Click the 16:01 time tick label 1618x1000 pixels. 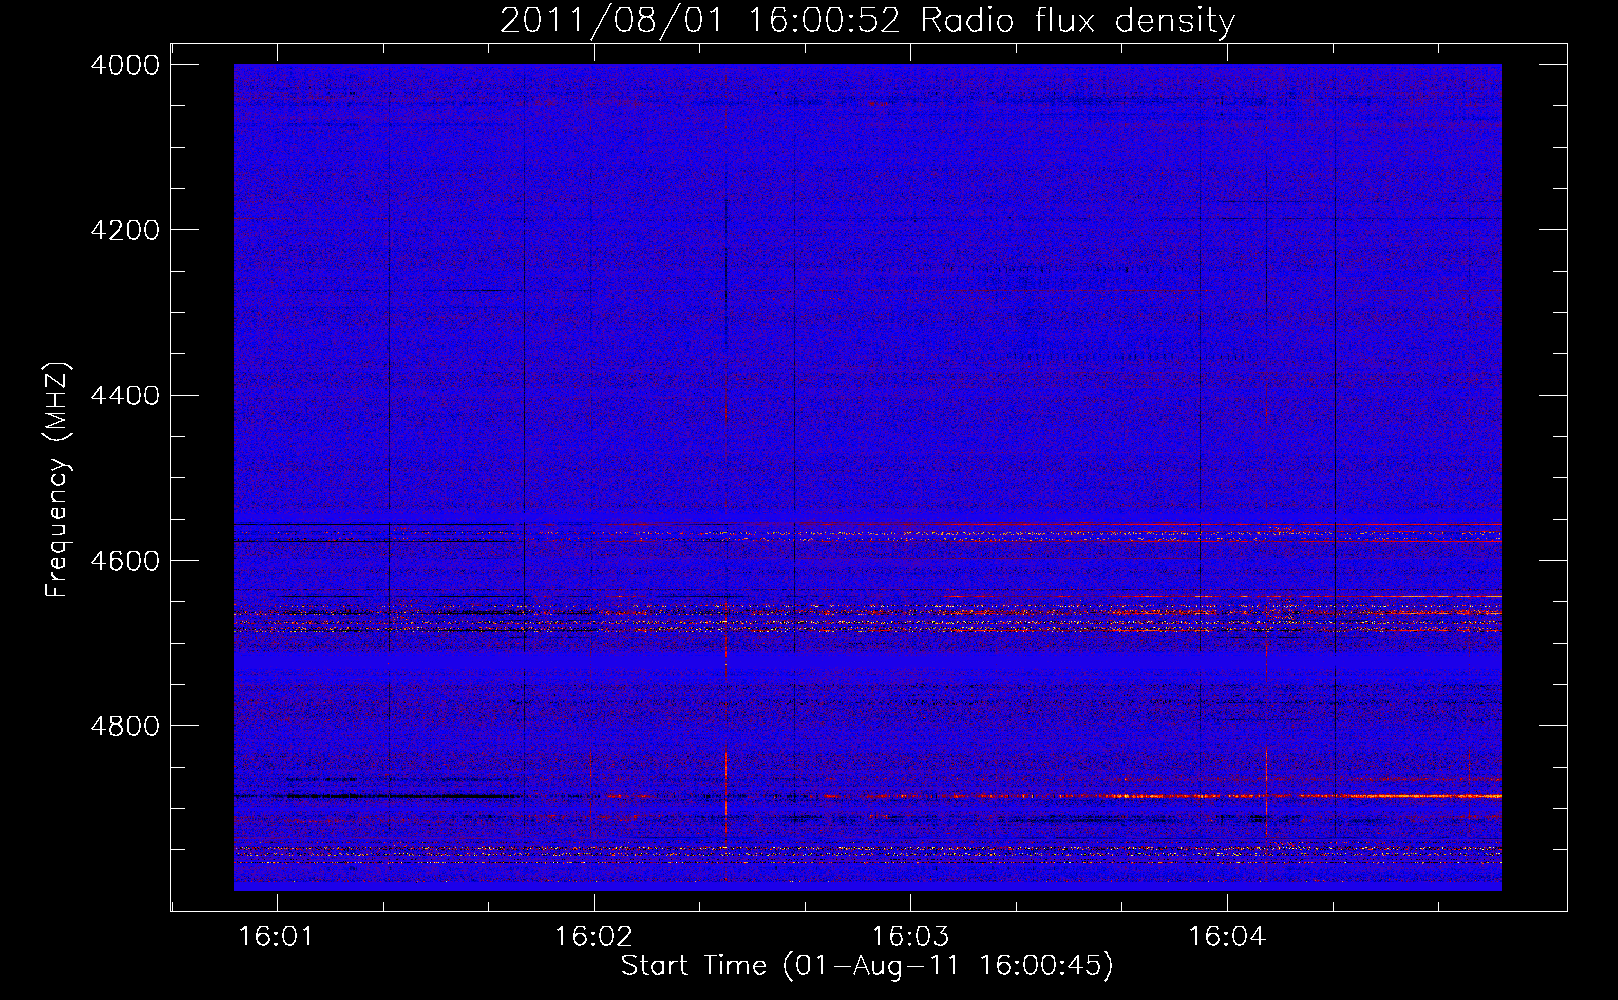pos(277,937)
